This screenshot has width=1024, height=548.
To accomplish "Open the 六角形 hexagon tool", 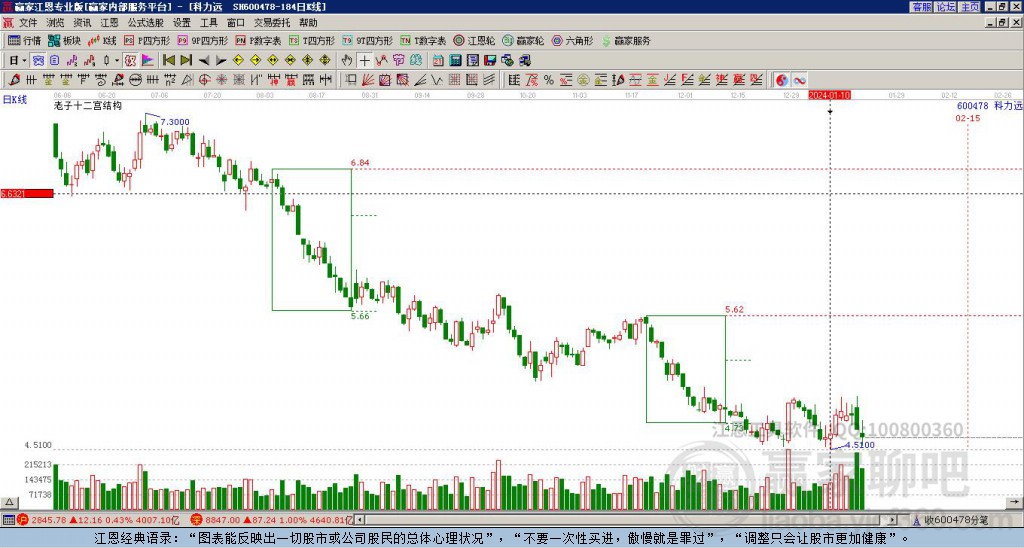I will pyautogui.click(x=572, y=40).
